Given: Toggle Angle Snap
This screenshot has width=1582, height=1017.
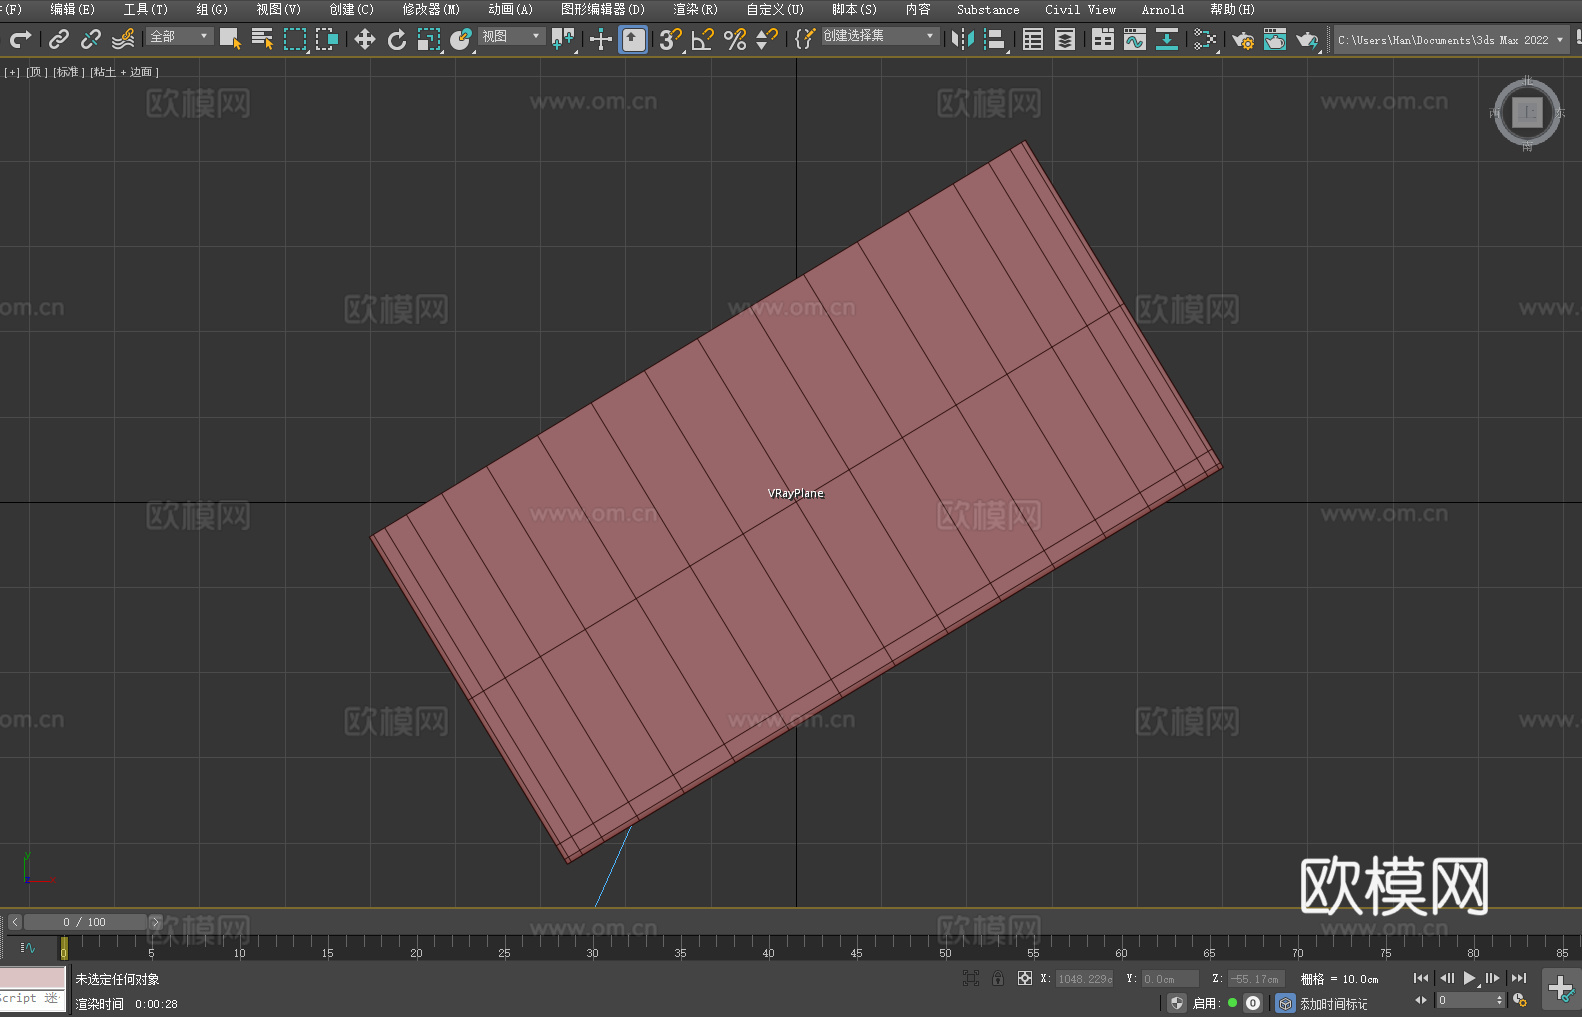Looking at the screenshot, I should point(703,39).
